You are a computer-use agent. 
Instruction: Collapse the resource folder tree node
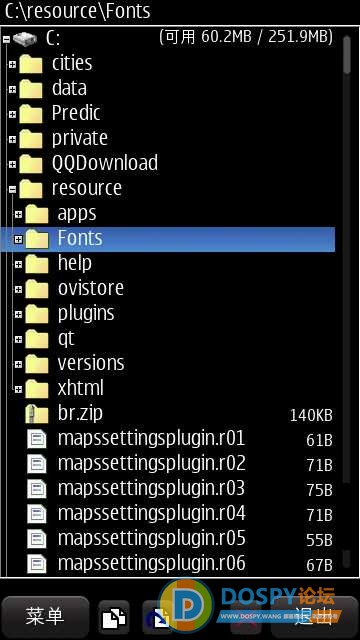[12, 189]
